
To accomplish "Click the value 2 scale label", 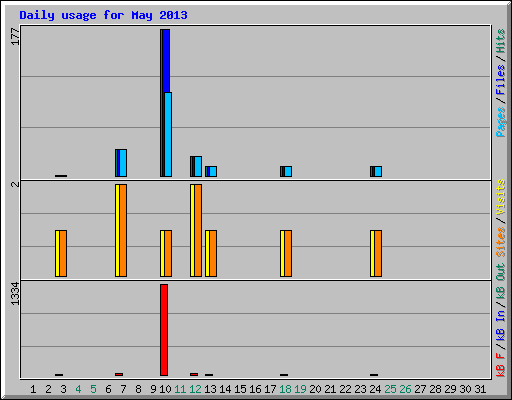I will tap(15, 184).
